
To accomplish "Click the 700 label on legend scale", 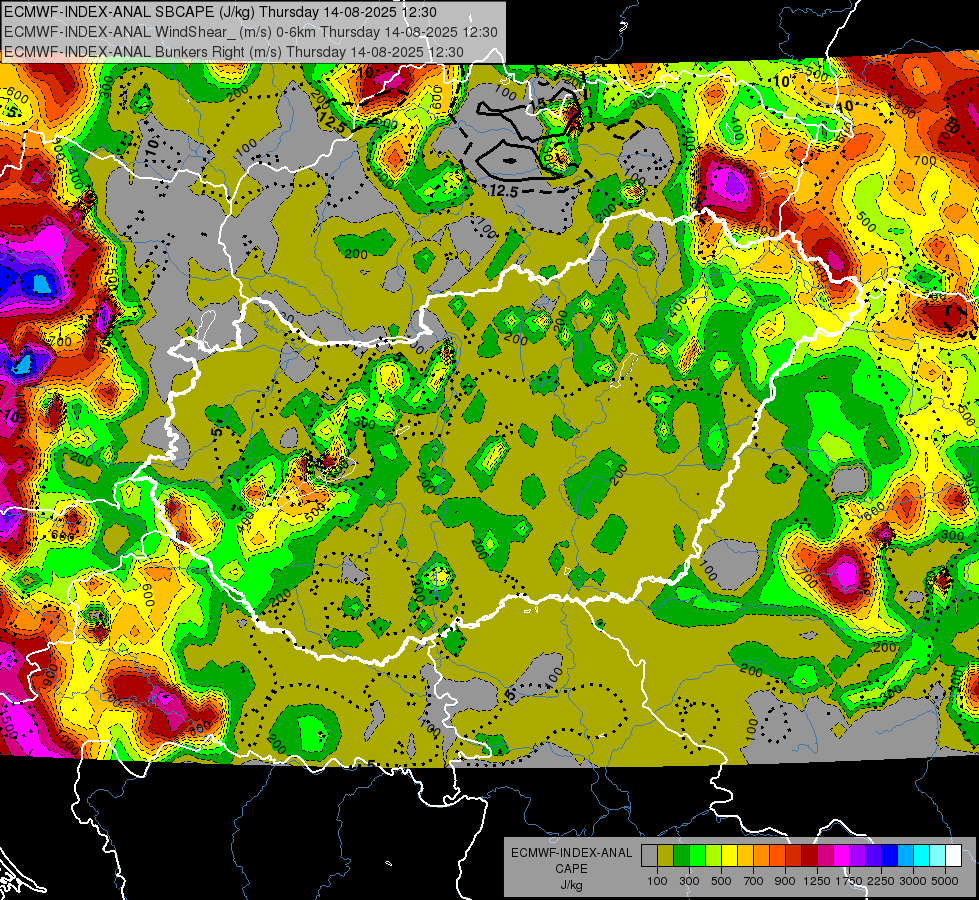I will pos(754,881).
